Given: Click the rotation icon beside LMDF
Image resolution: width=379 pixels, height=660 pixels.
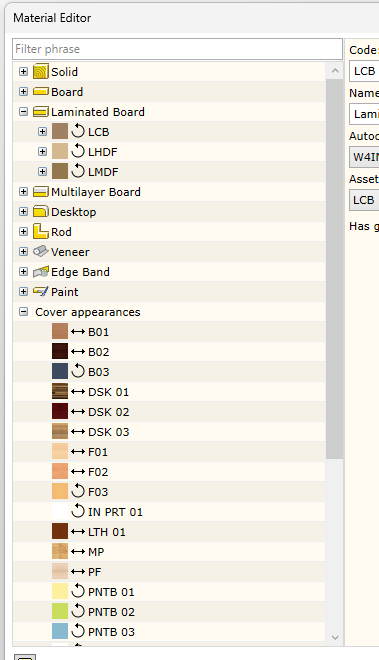Looking at the screenshot, I should pyautogui.click(x=78, y=171).
